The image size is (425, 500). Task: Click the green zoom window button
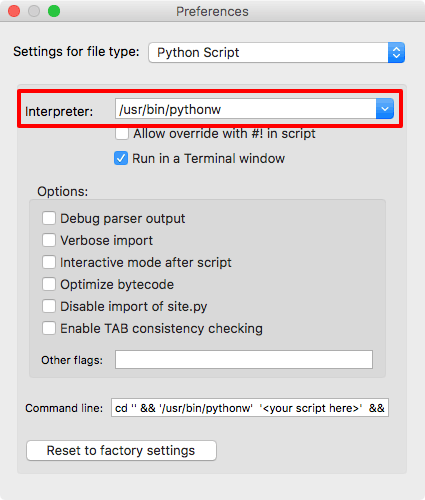(x=54, y=11)
